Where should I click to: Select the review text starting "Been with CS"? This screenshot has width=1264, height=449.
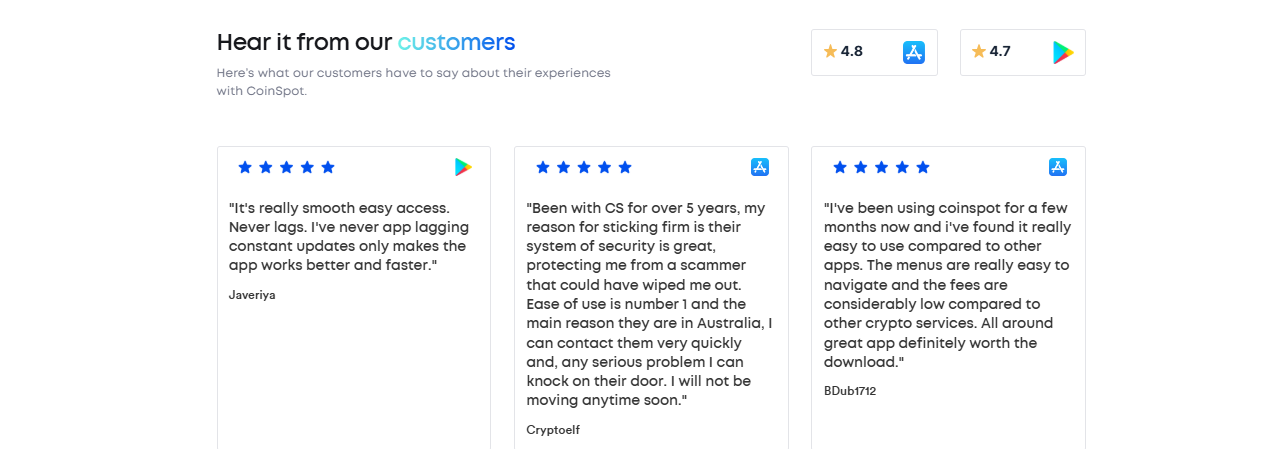(649, 304)
